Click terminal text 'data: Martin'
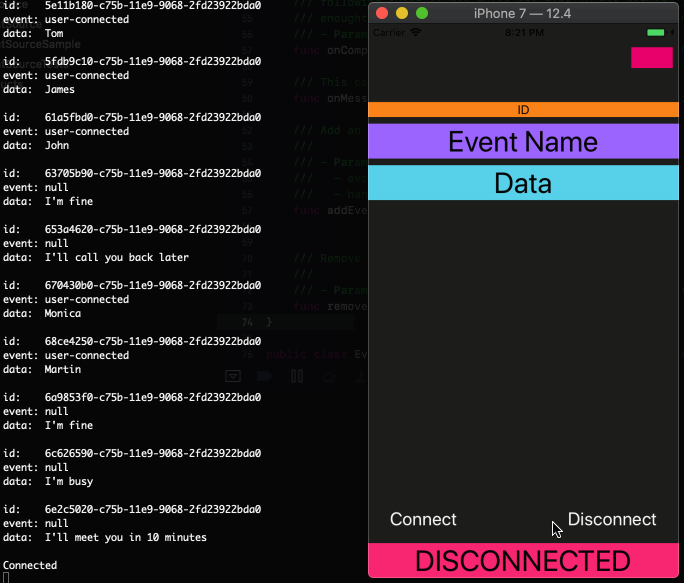 tap(42, 369)
